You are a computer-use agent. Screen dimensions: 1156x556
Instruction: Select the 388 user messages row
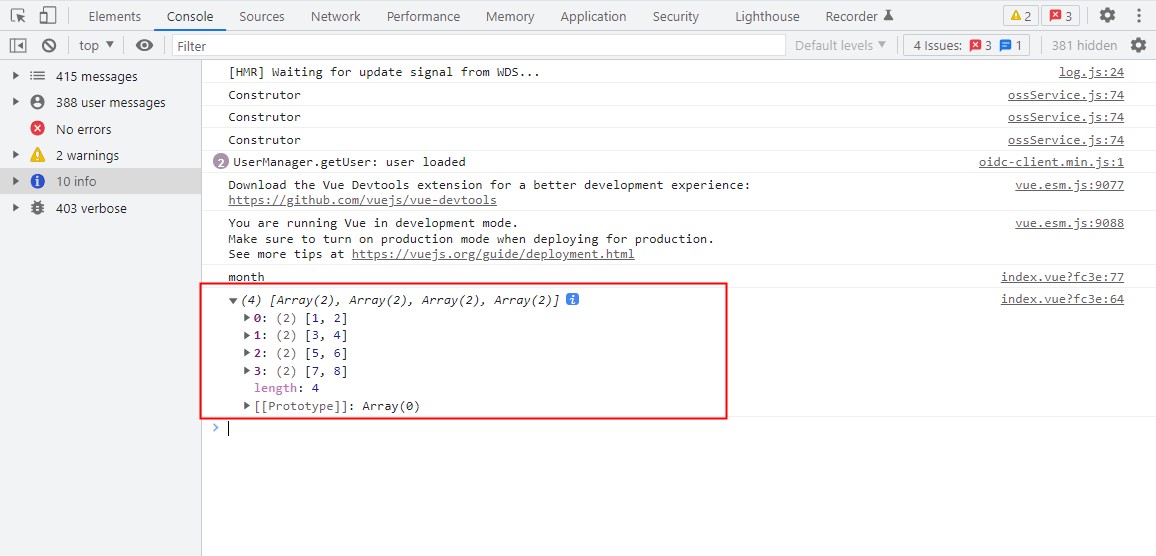point(100,102)
